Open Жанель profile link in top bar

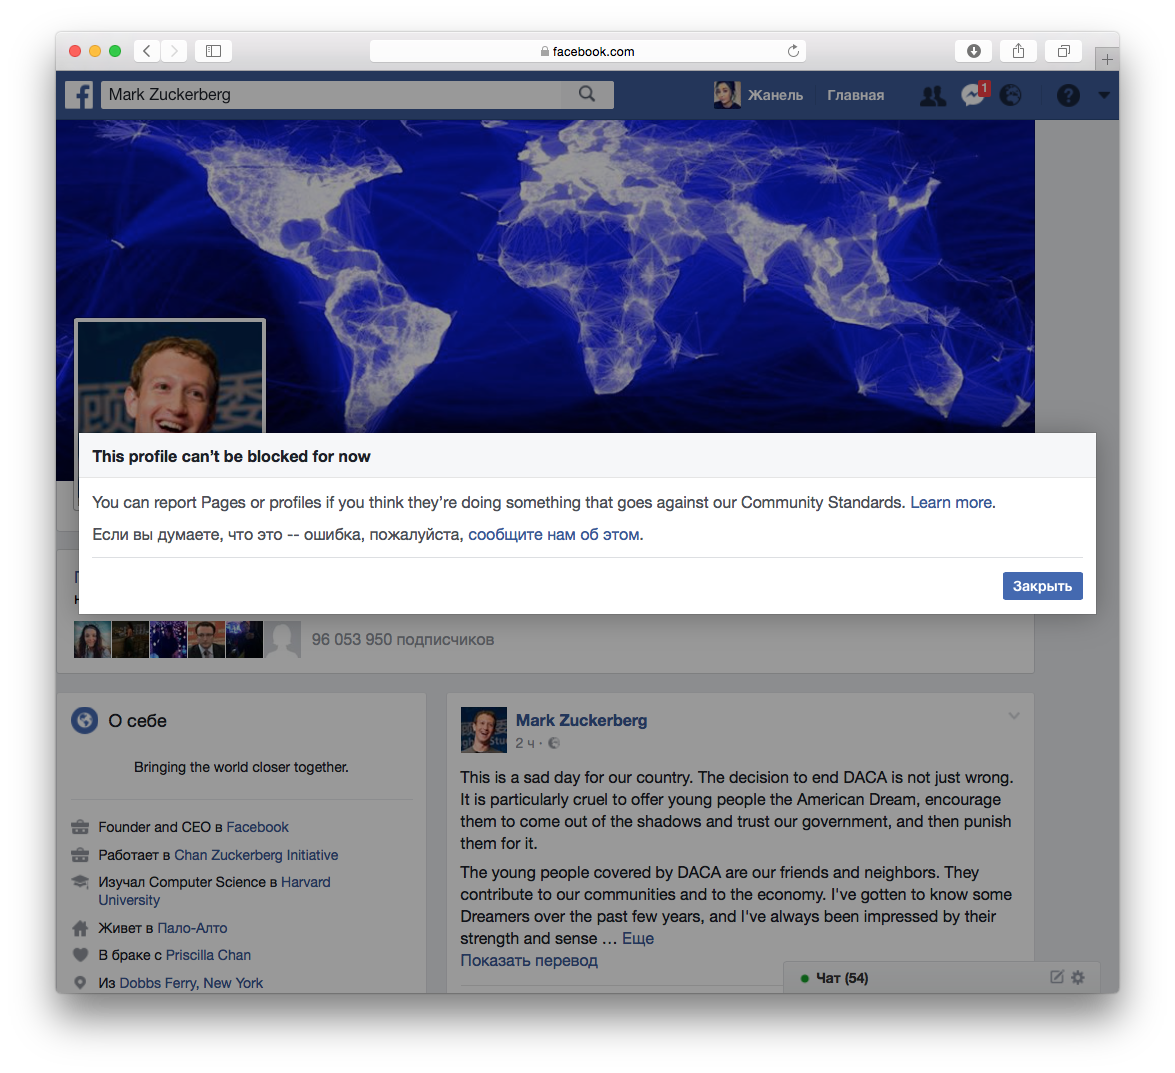pos(776,95)
